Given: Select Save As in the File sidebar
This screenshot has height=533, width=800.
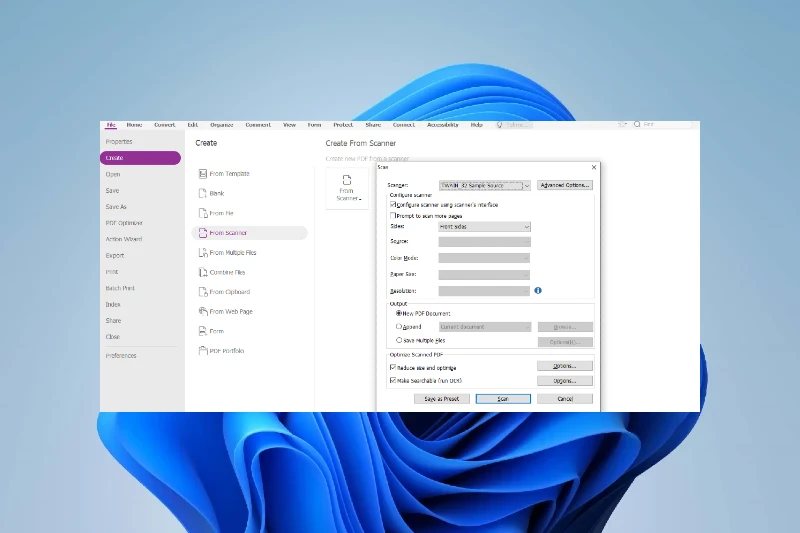Looking at the screenshot, I should [116, 207].
